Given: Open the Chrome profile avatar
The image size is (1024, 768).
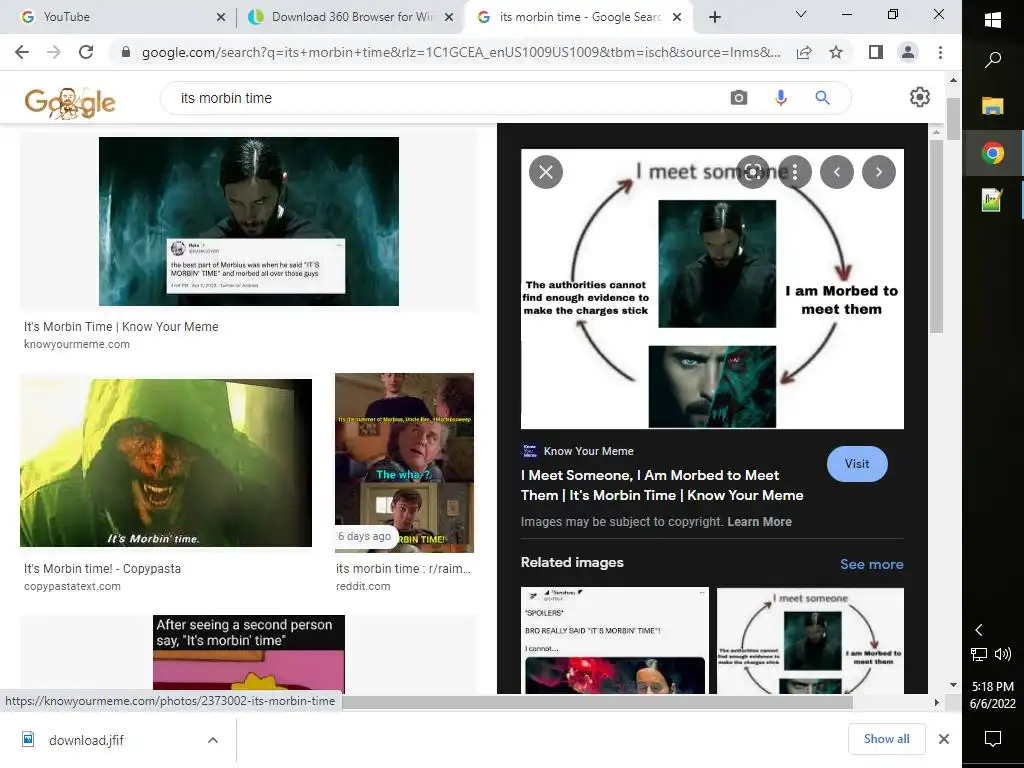Looking at the screenshot, I should tap(908, 52).
